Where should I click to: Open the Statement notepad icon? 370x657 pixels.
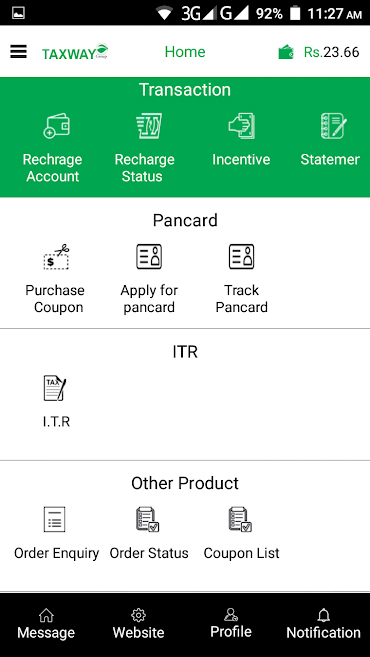(334, 126)
